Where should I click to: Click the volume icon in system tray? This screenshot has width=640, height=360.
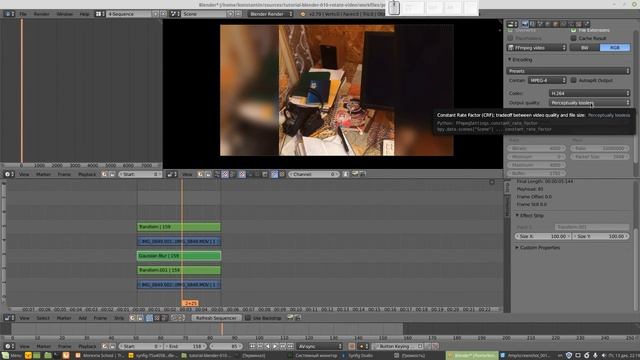(x=604, y=356)
